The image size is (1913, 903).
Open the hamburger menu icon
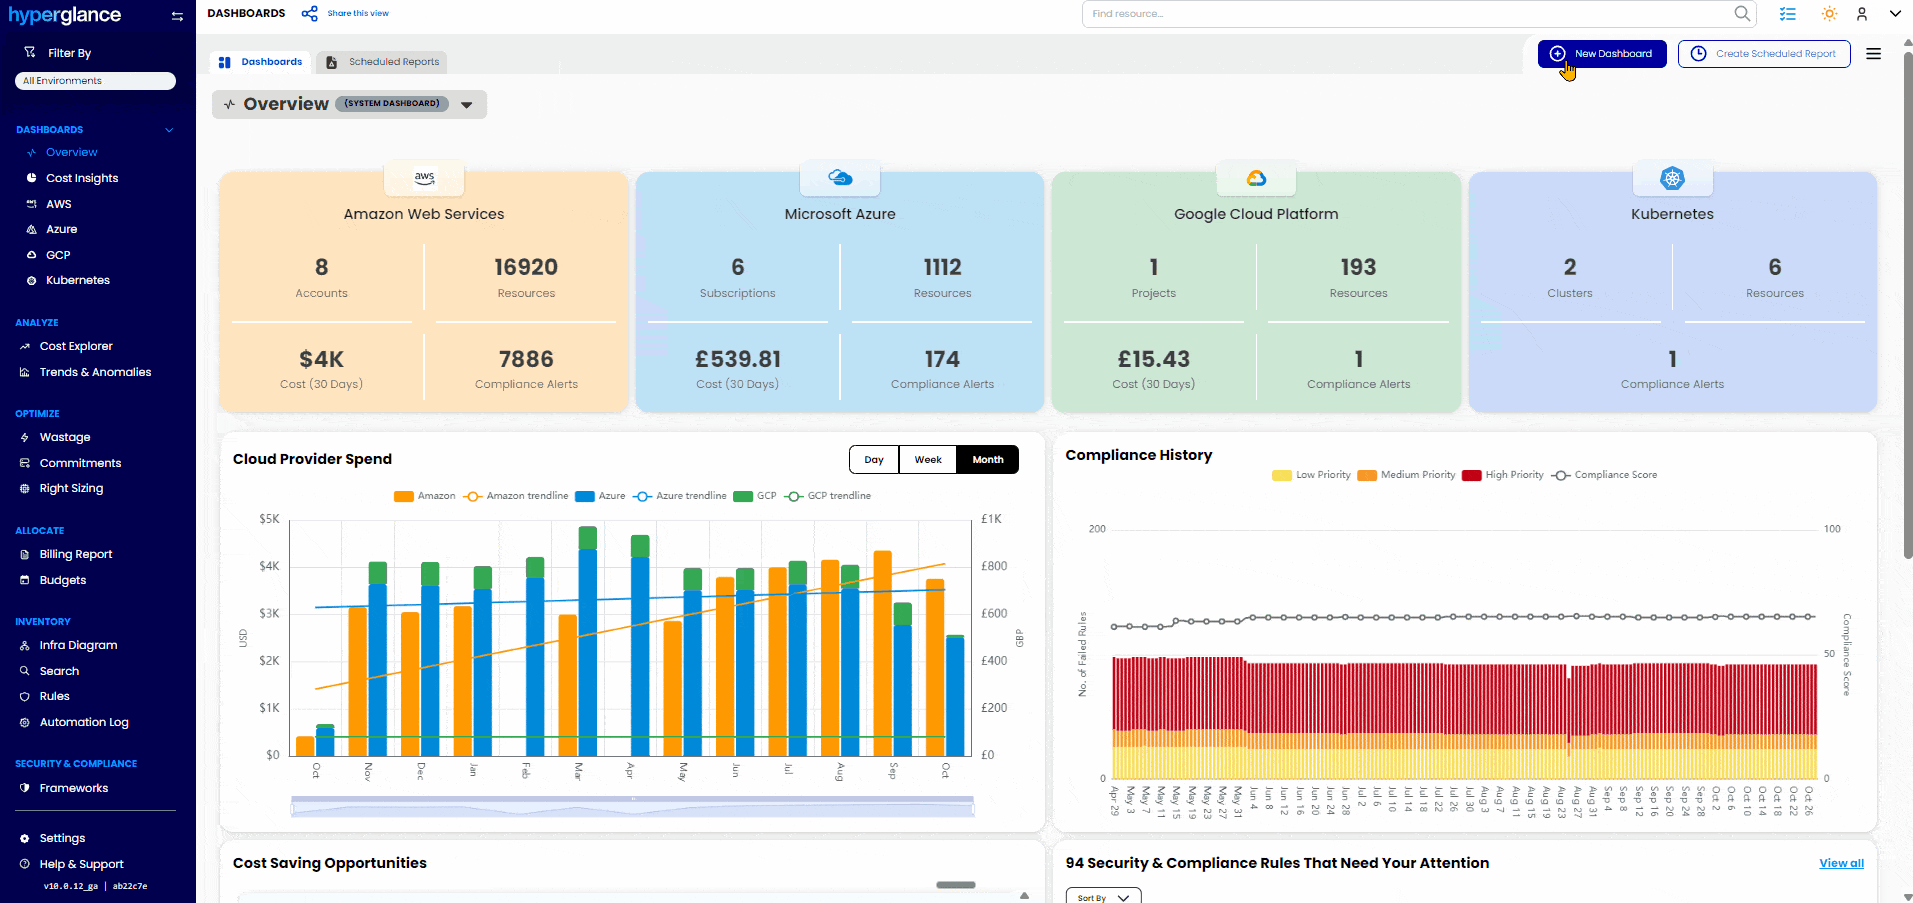tap(1874, 54)
